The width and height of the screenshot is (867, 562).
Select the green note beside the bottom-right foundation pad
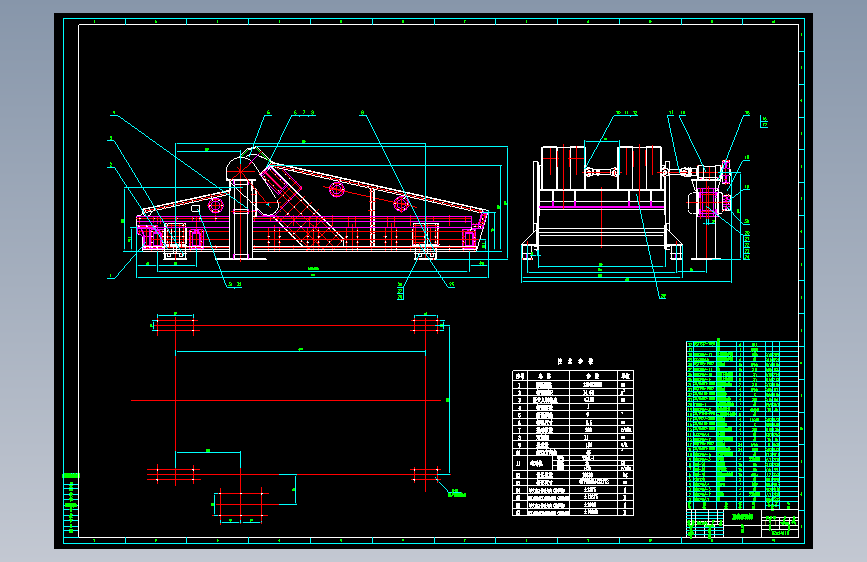(457, 493)
